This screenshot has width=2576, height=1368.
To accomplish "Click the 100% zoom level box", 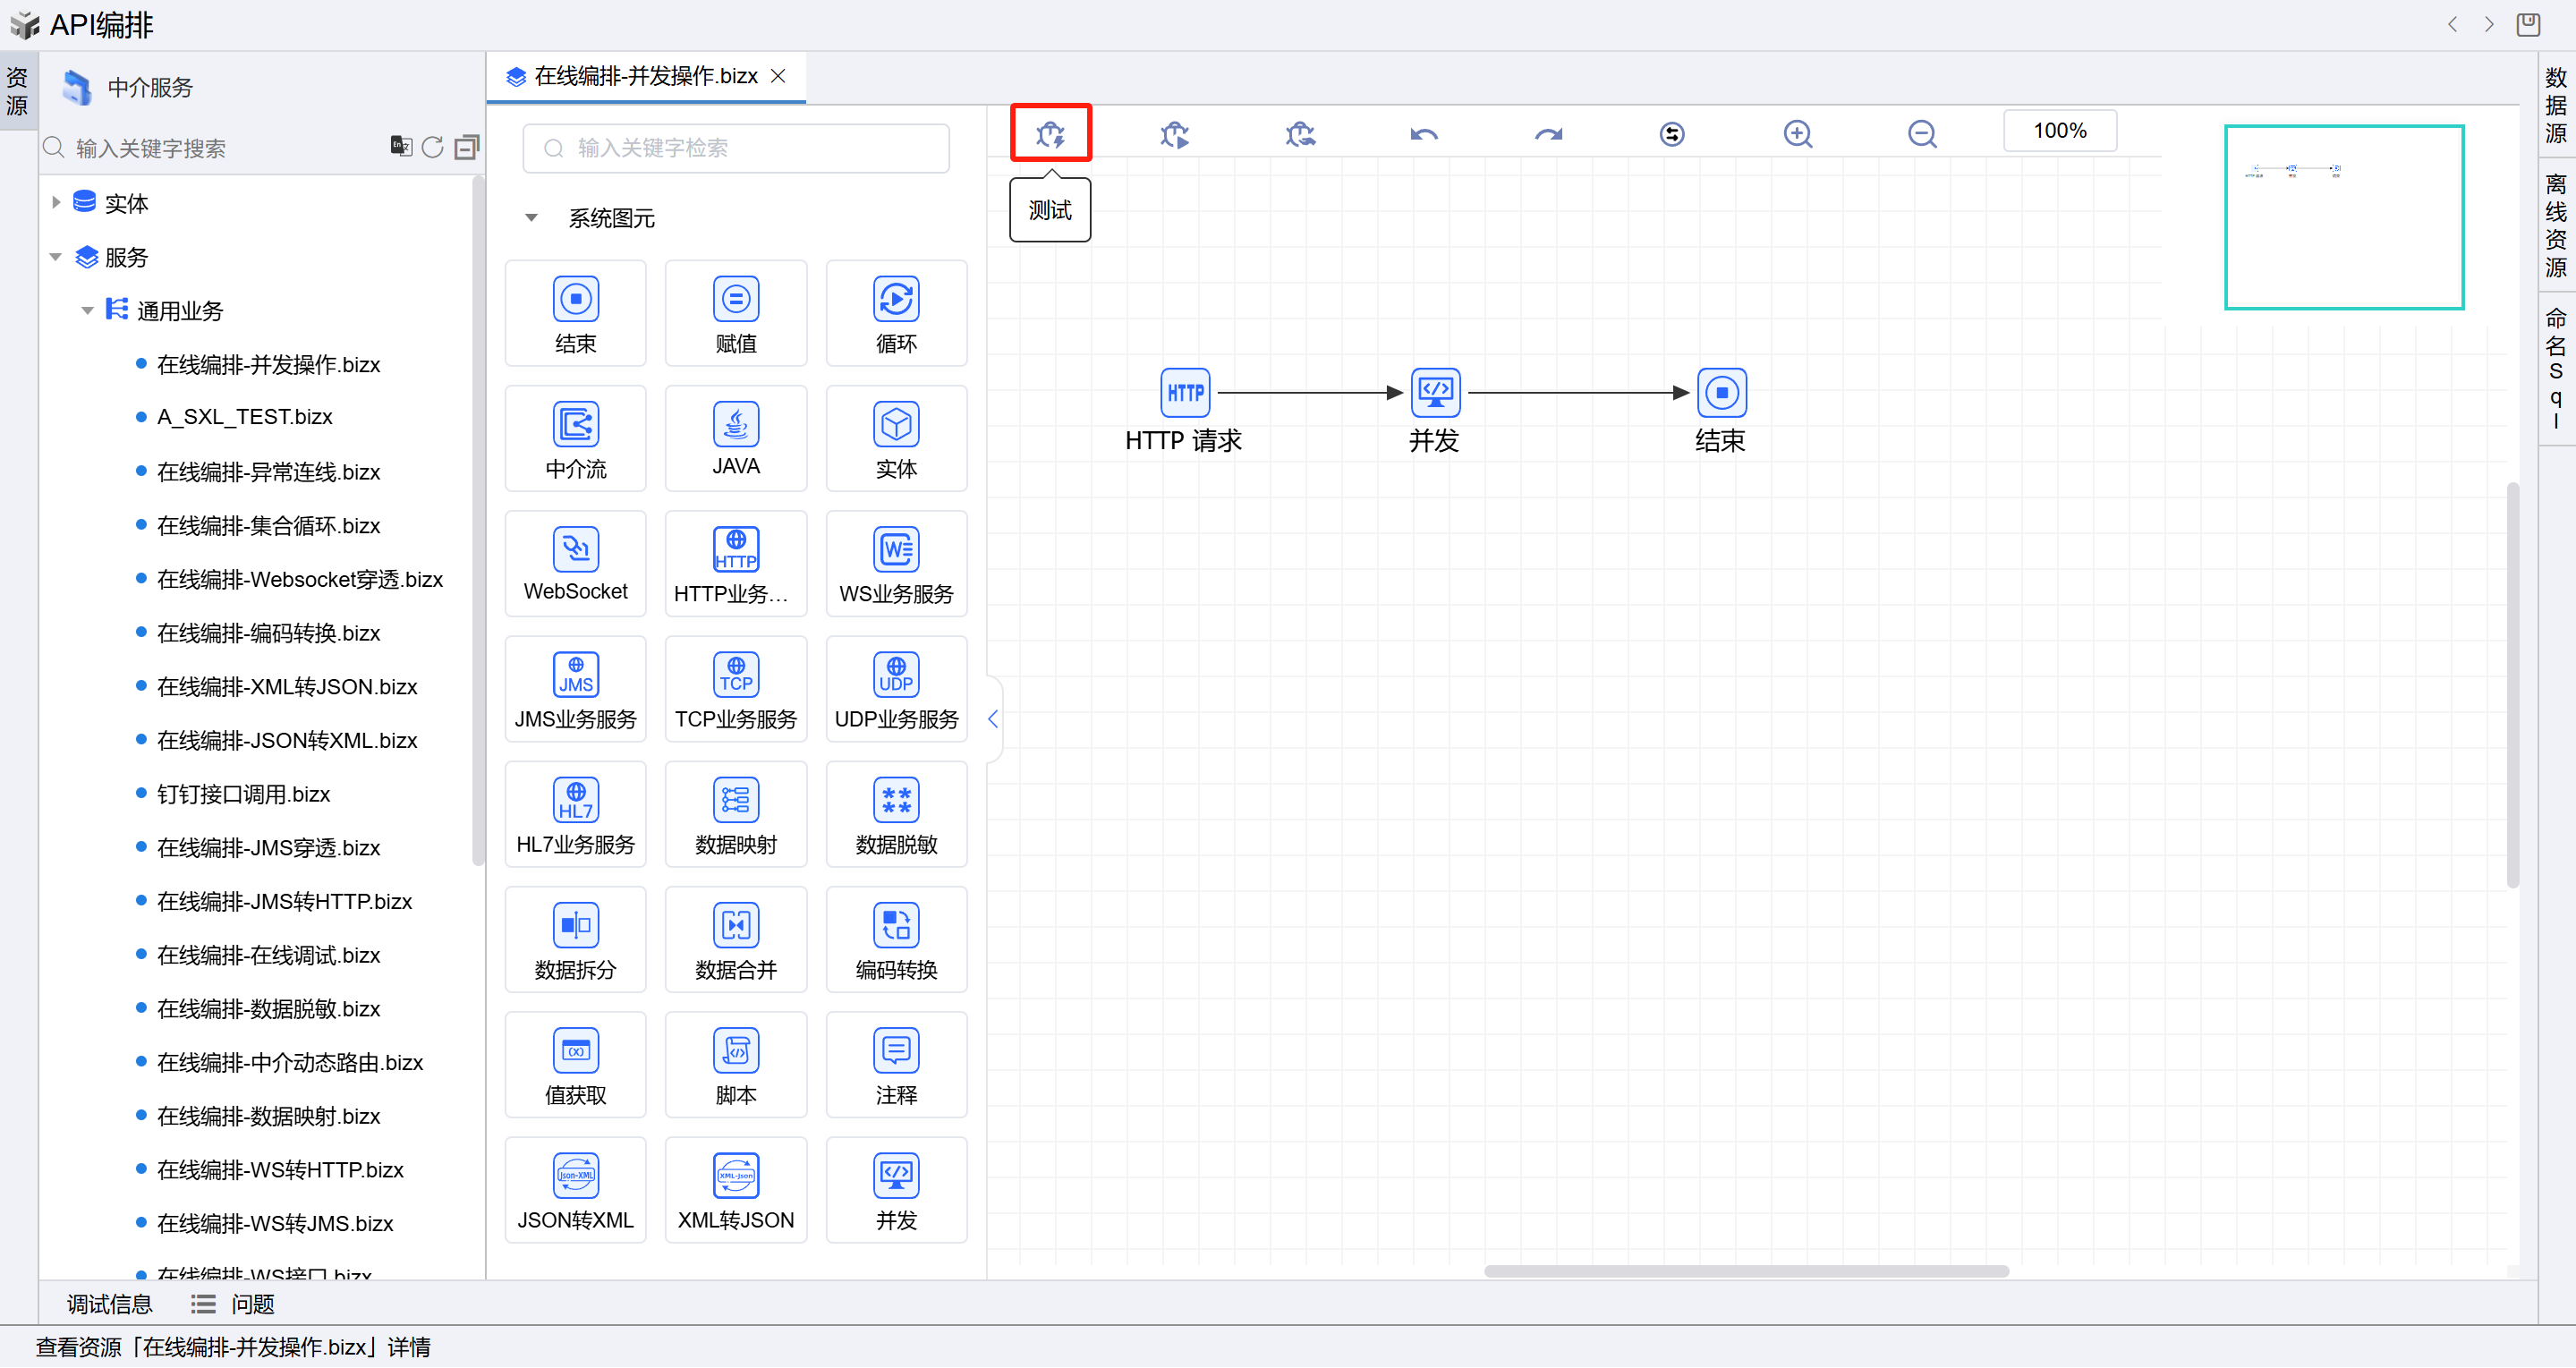I will point(2059,131).
